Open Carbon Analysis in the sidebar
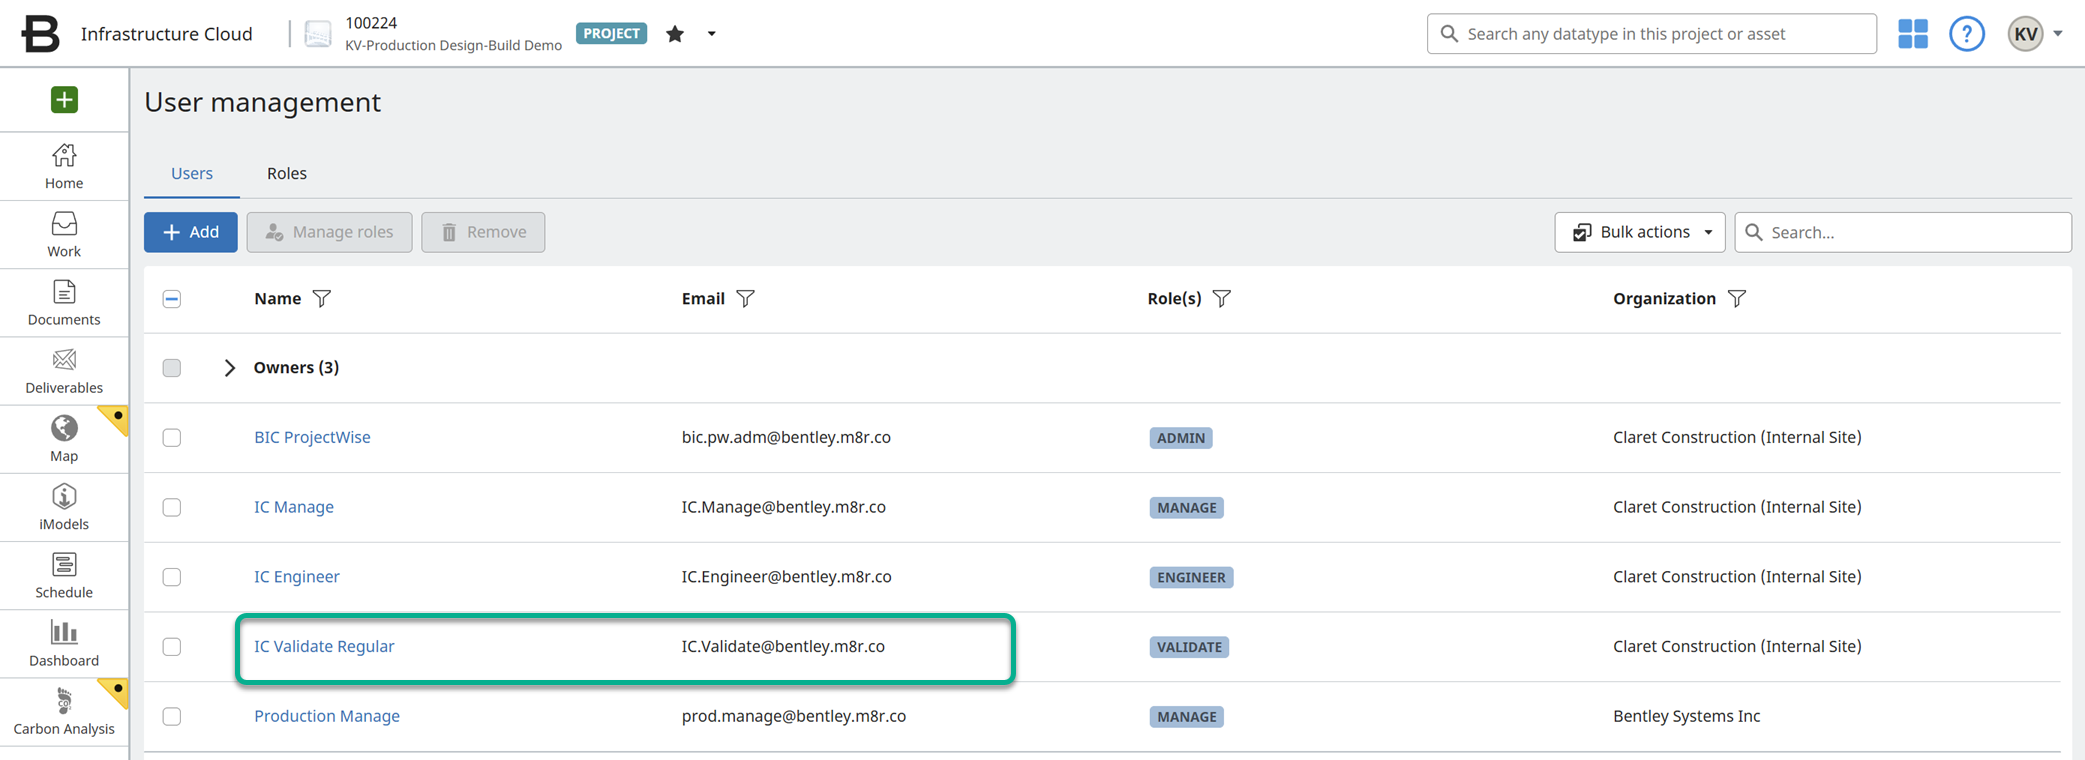The image size is (2085, 760). [64, 711]
